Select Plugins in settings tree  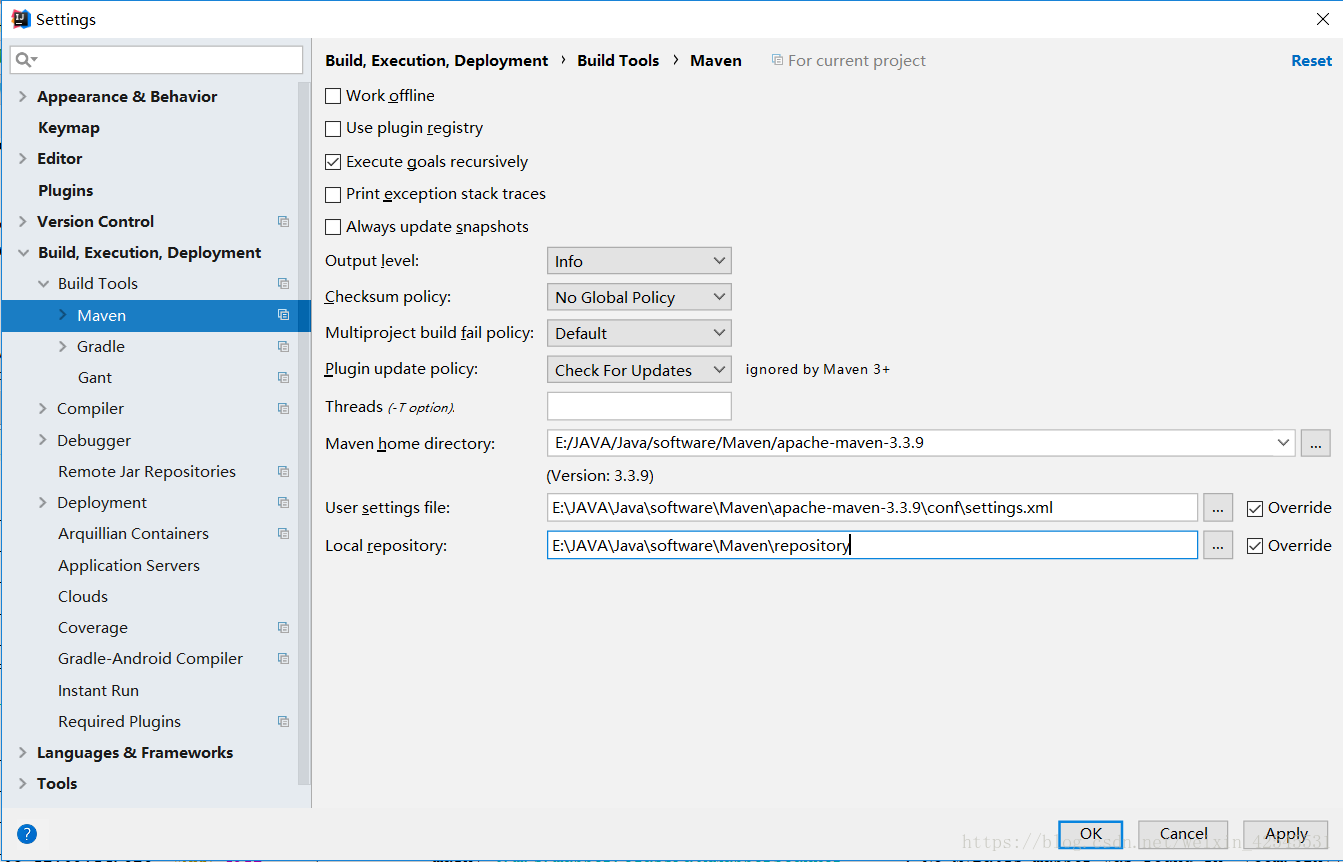click(x=66, y=190)
